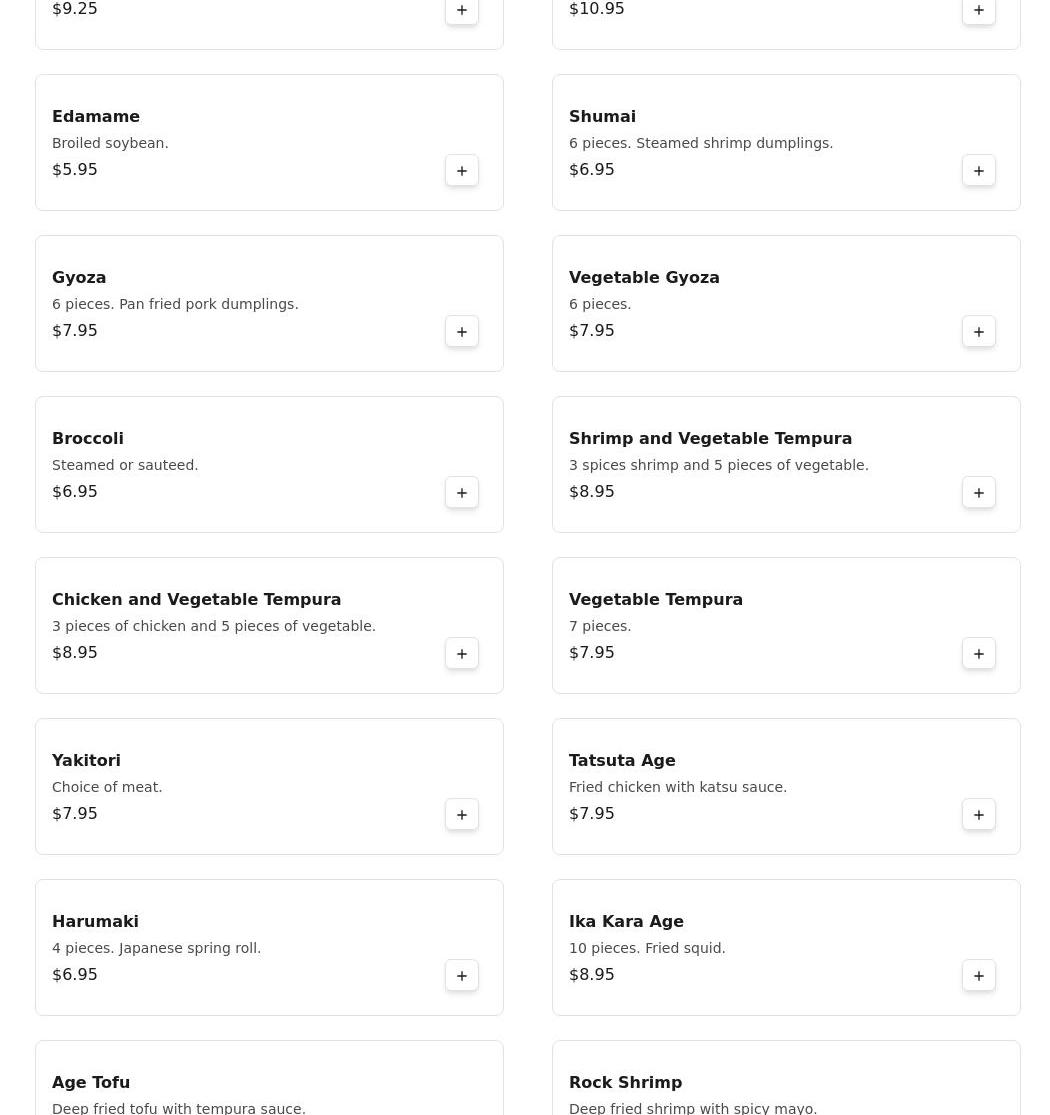Open the Edamame item title
This screenshot has width=1050, height=1115.
[x=96, y=117]
